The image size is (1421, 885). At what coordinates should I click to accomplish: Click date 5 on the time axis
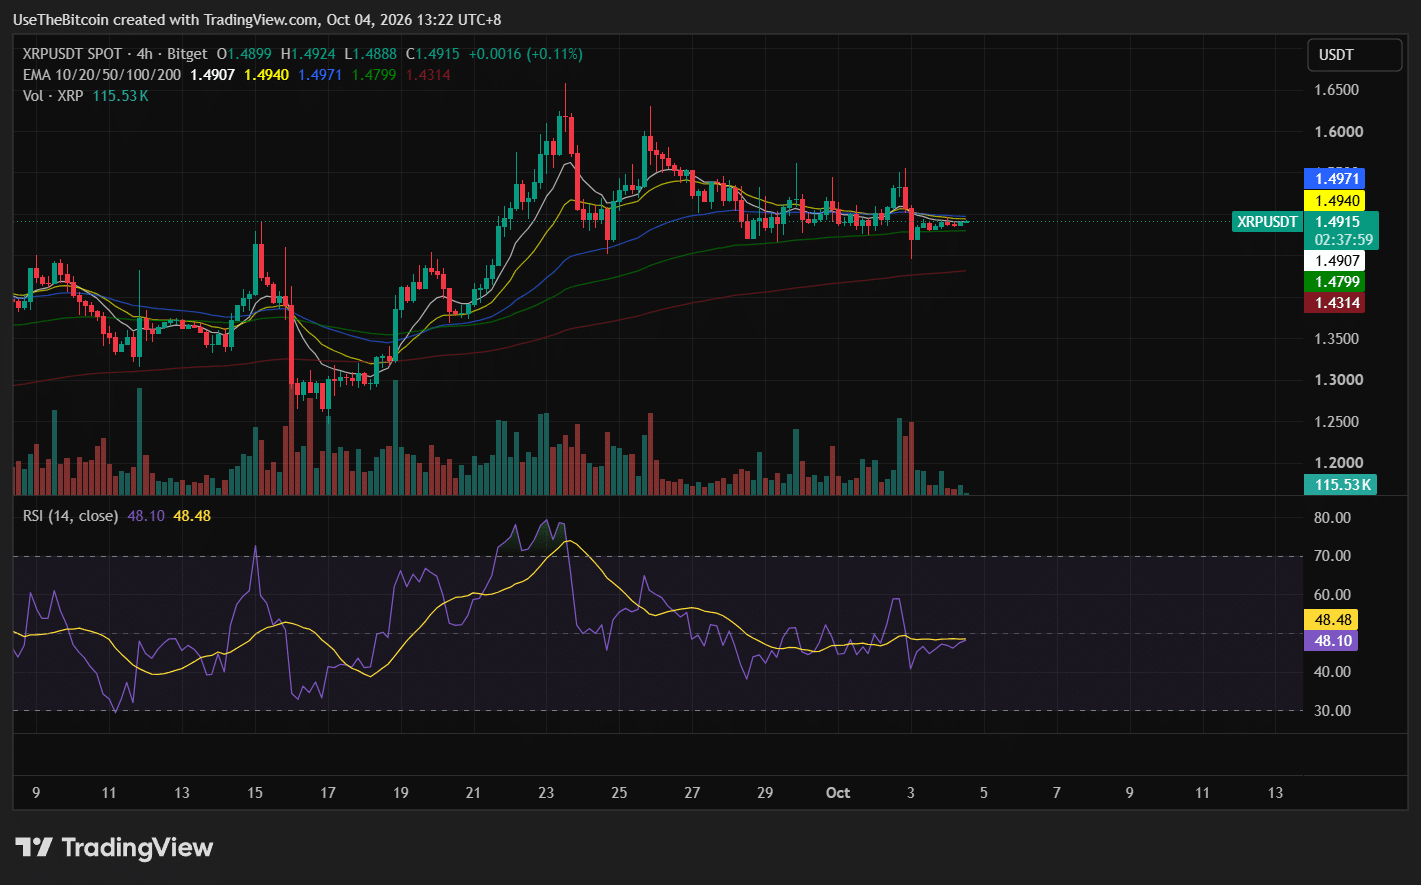[x=984, y=793]
